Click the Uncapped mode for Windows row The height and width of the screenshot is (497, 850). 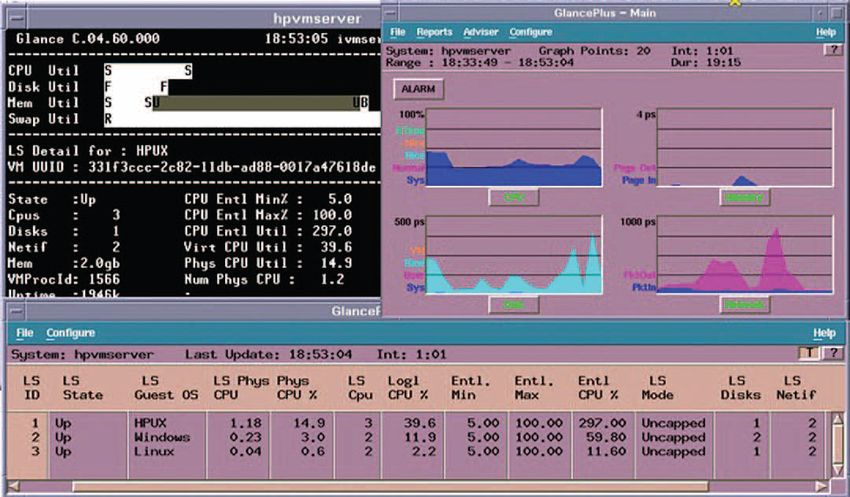(x=673, y=437)
